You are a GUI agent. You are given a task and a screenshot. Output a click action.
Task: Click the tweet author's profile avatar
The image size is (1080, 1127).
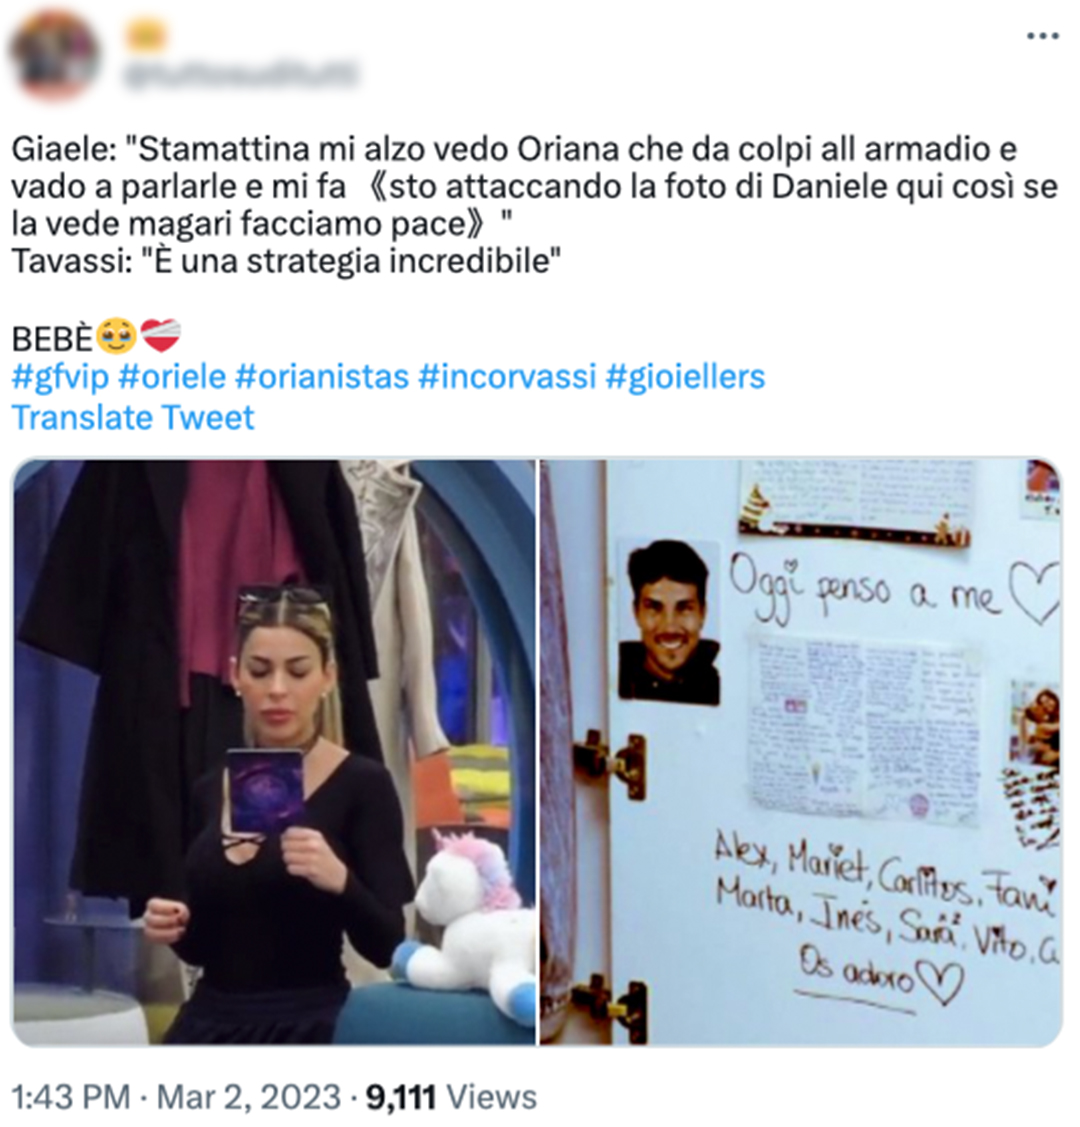(55, 55)
